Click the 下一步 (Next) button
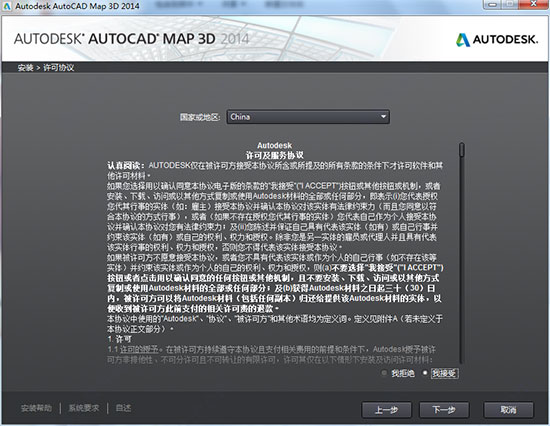This screenshot has height=426, width=550. tap(444, 410)
